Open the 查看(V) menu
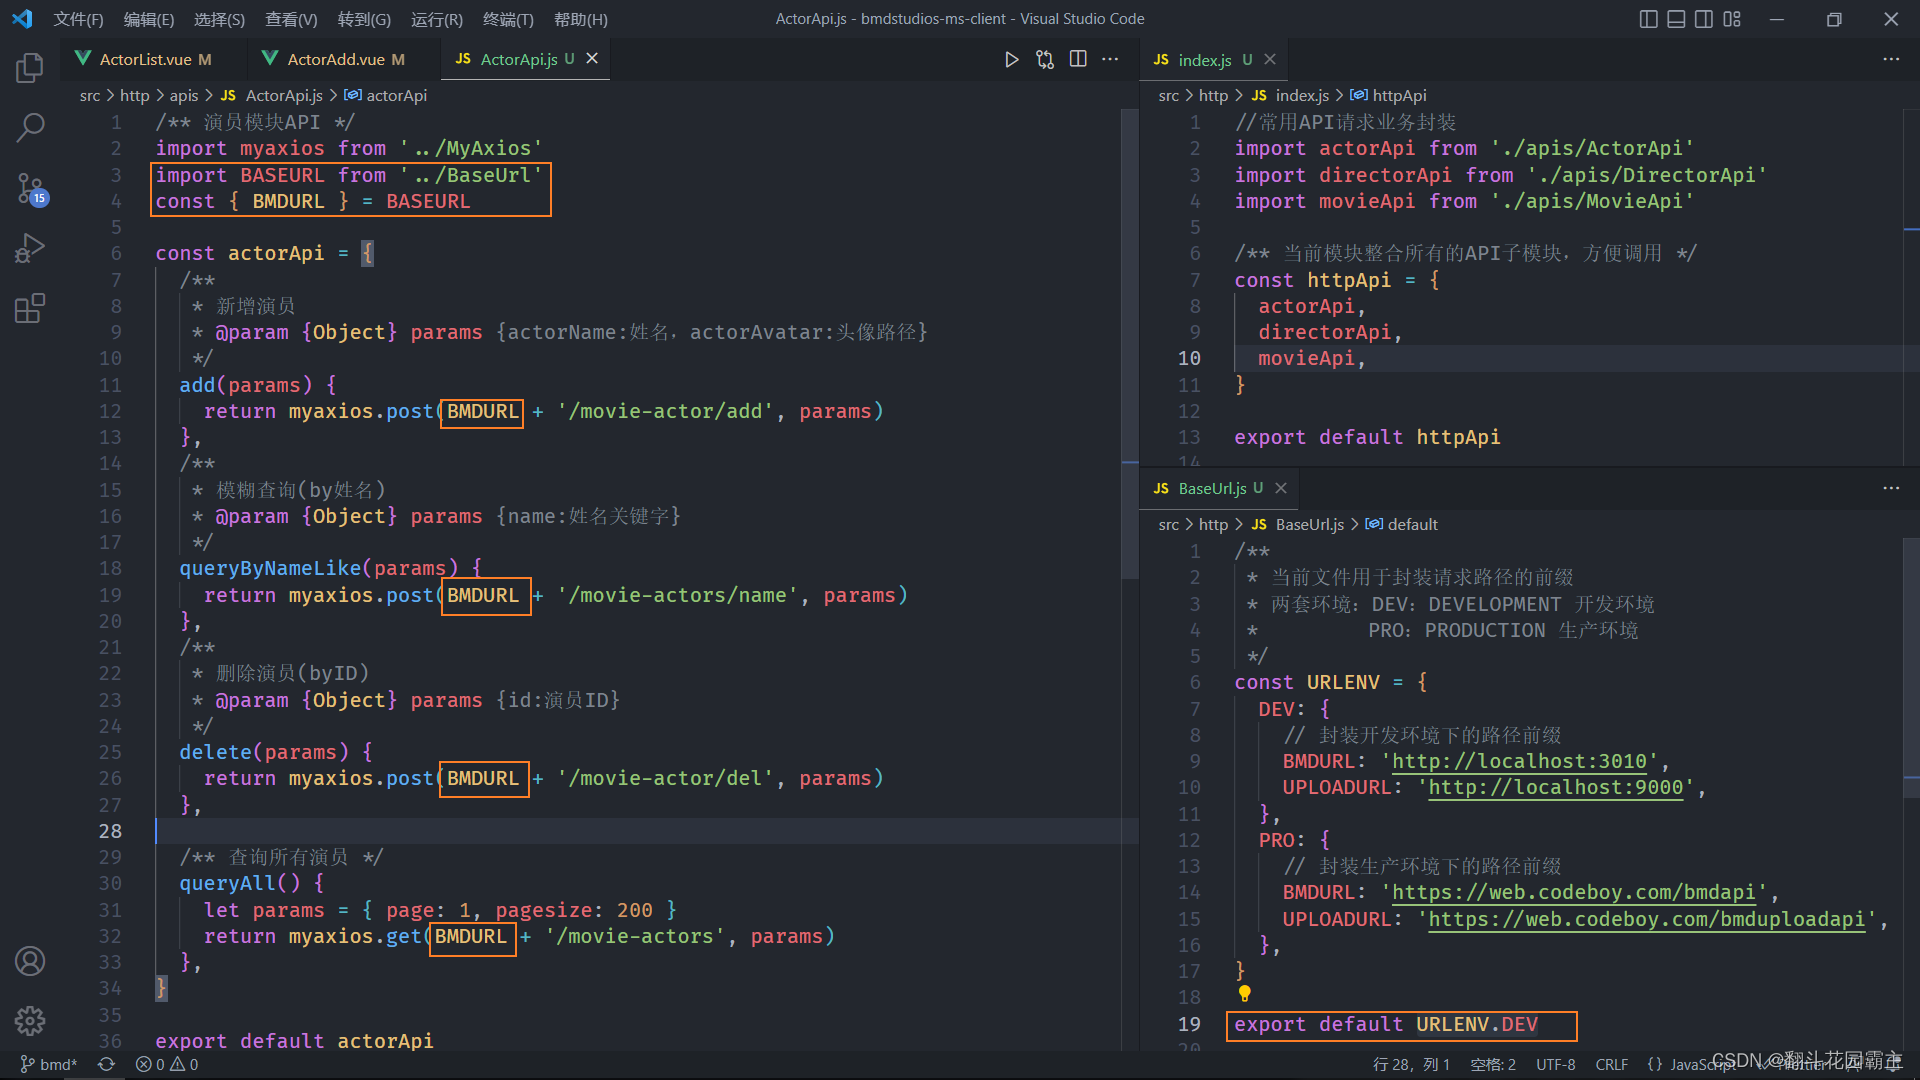Image resolution: width=1920 pixels, height=1080 pixels. (291, 19)
